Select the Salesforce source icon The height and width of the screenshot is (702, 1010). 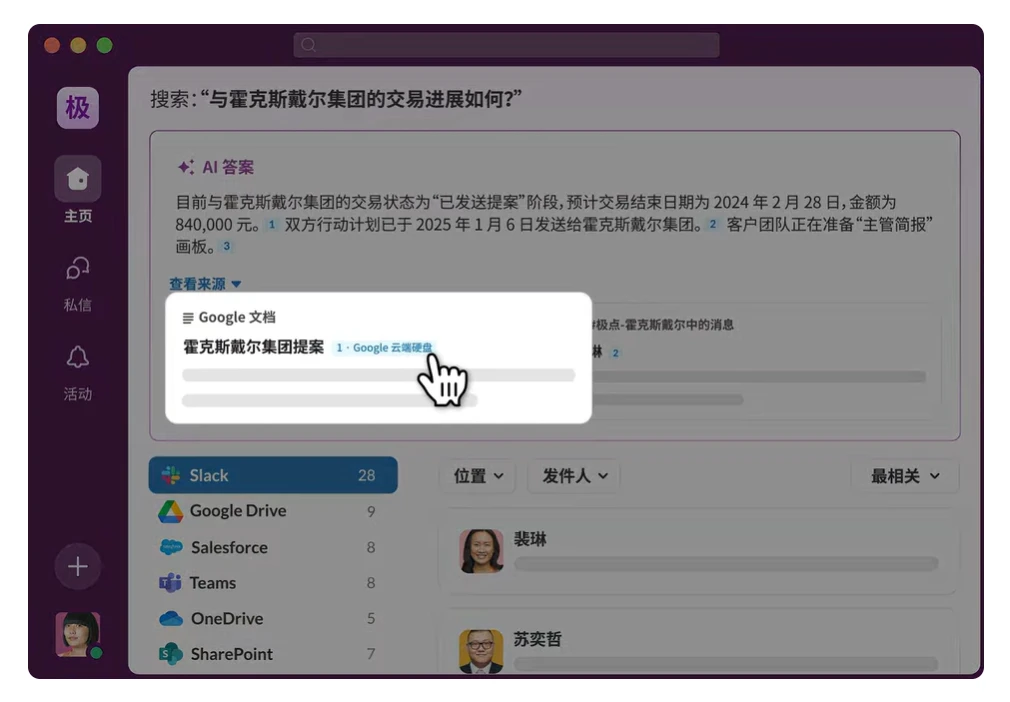(171, 547)
